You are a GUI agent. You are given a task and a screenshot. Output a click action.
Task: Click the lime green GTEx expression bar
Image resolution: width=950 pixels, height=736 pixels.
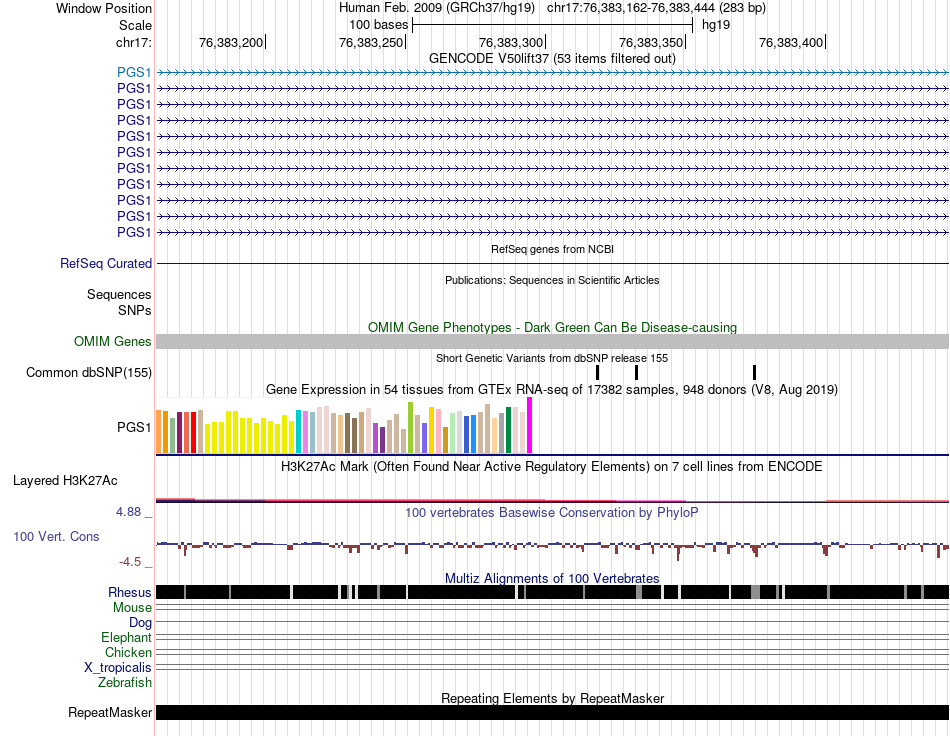point(410,428)
